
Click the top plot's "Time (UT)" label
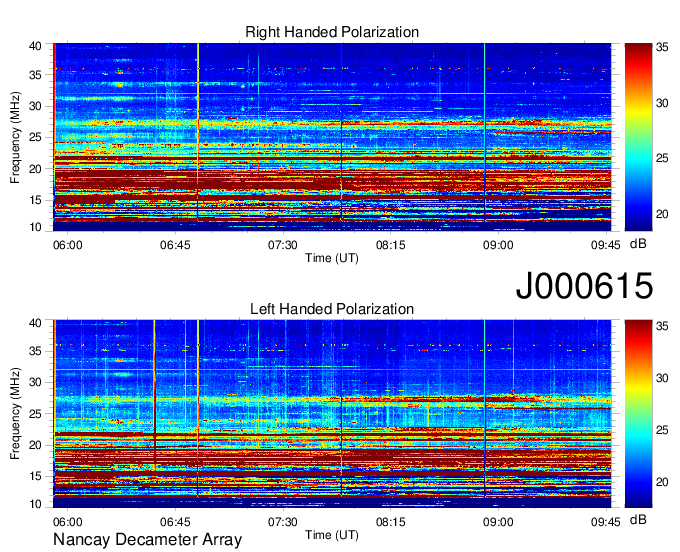[332, 258]
